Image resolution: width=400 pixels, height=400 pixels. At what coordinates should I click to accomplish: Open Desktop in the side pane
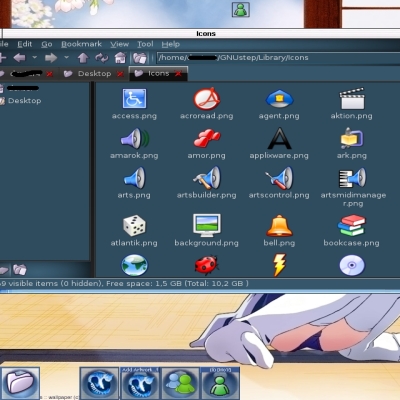coord(24,101)
